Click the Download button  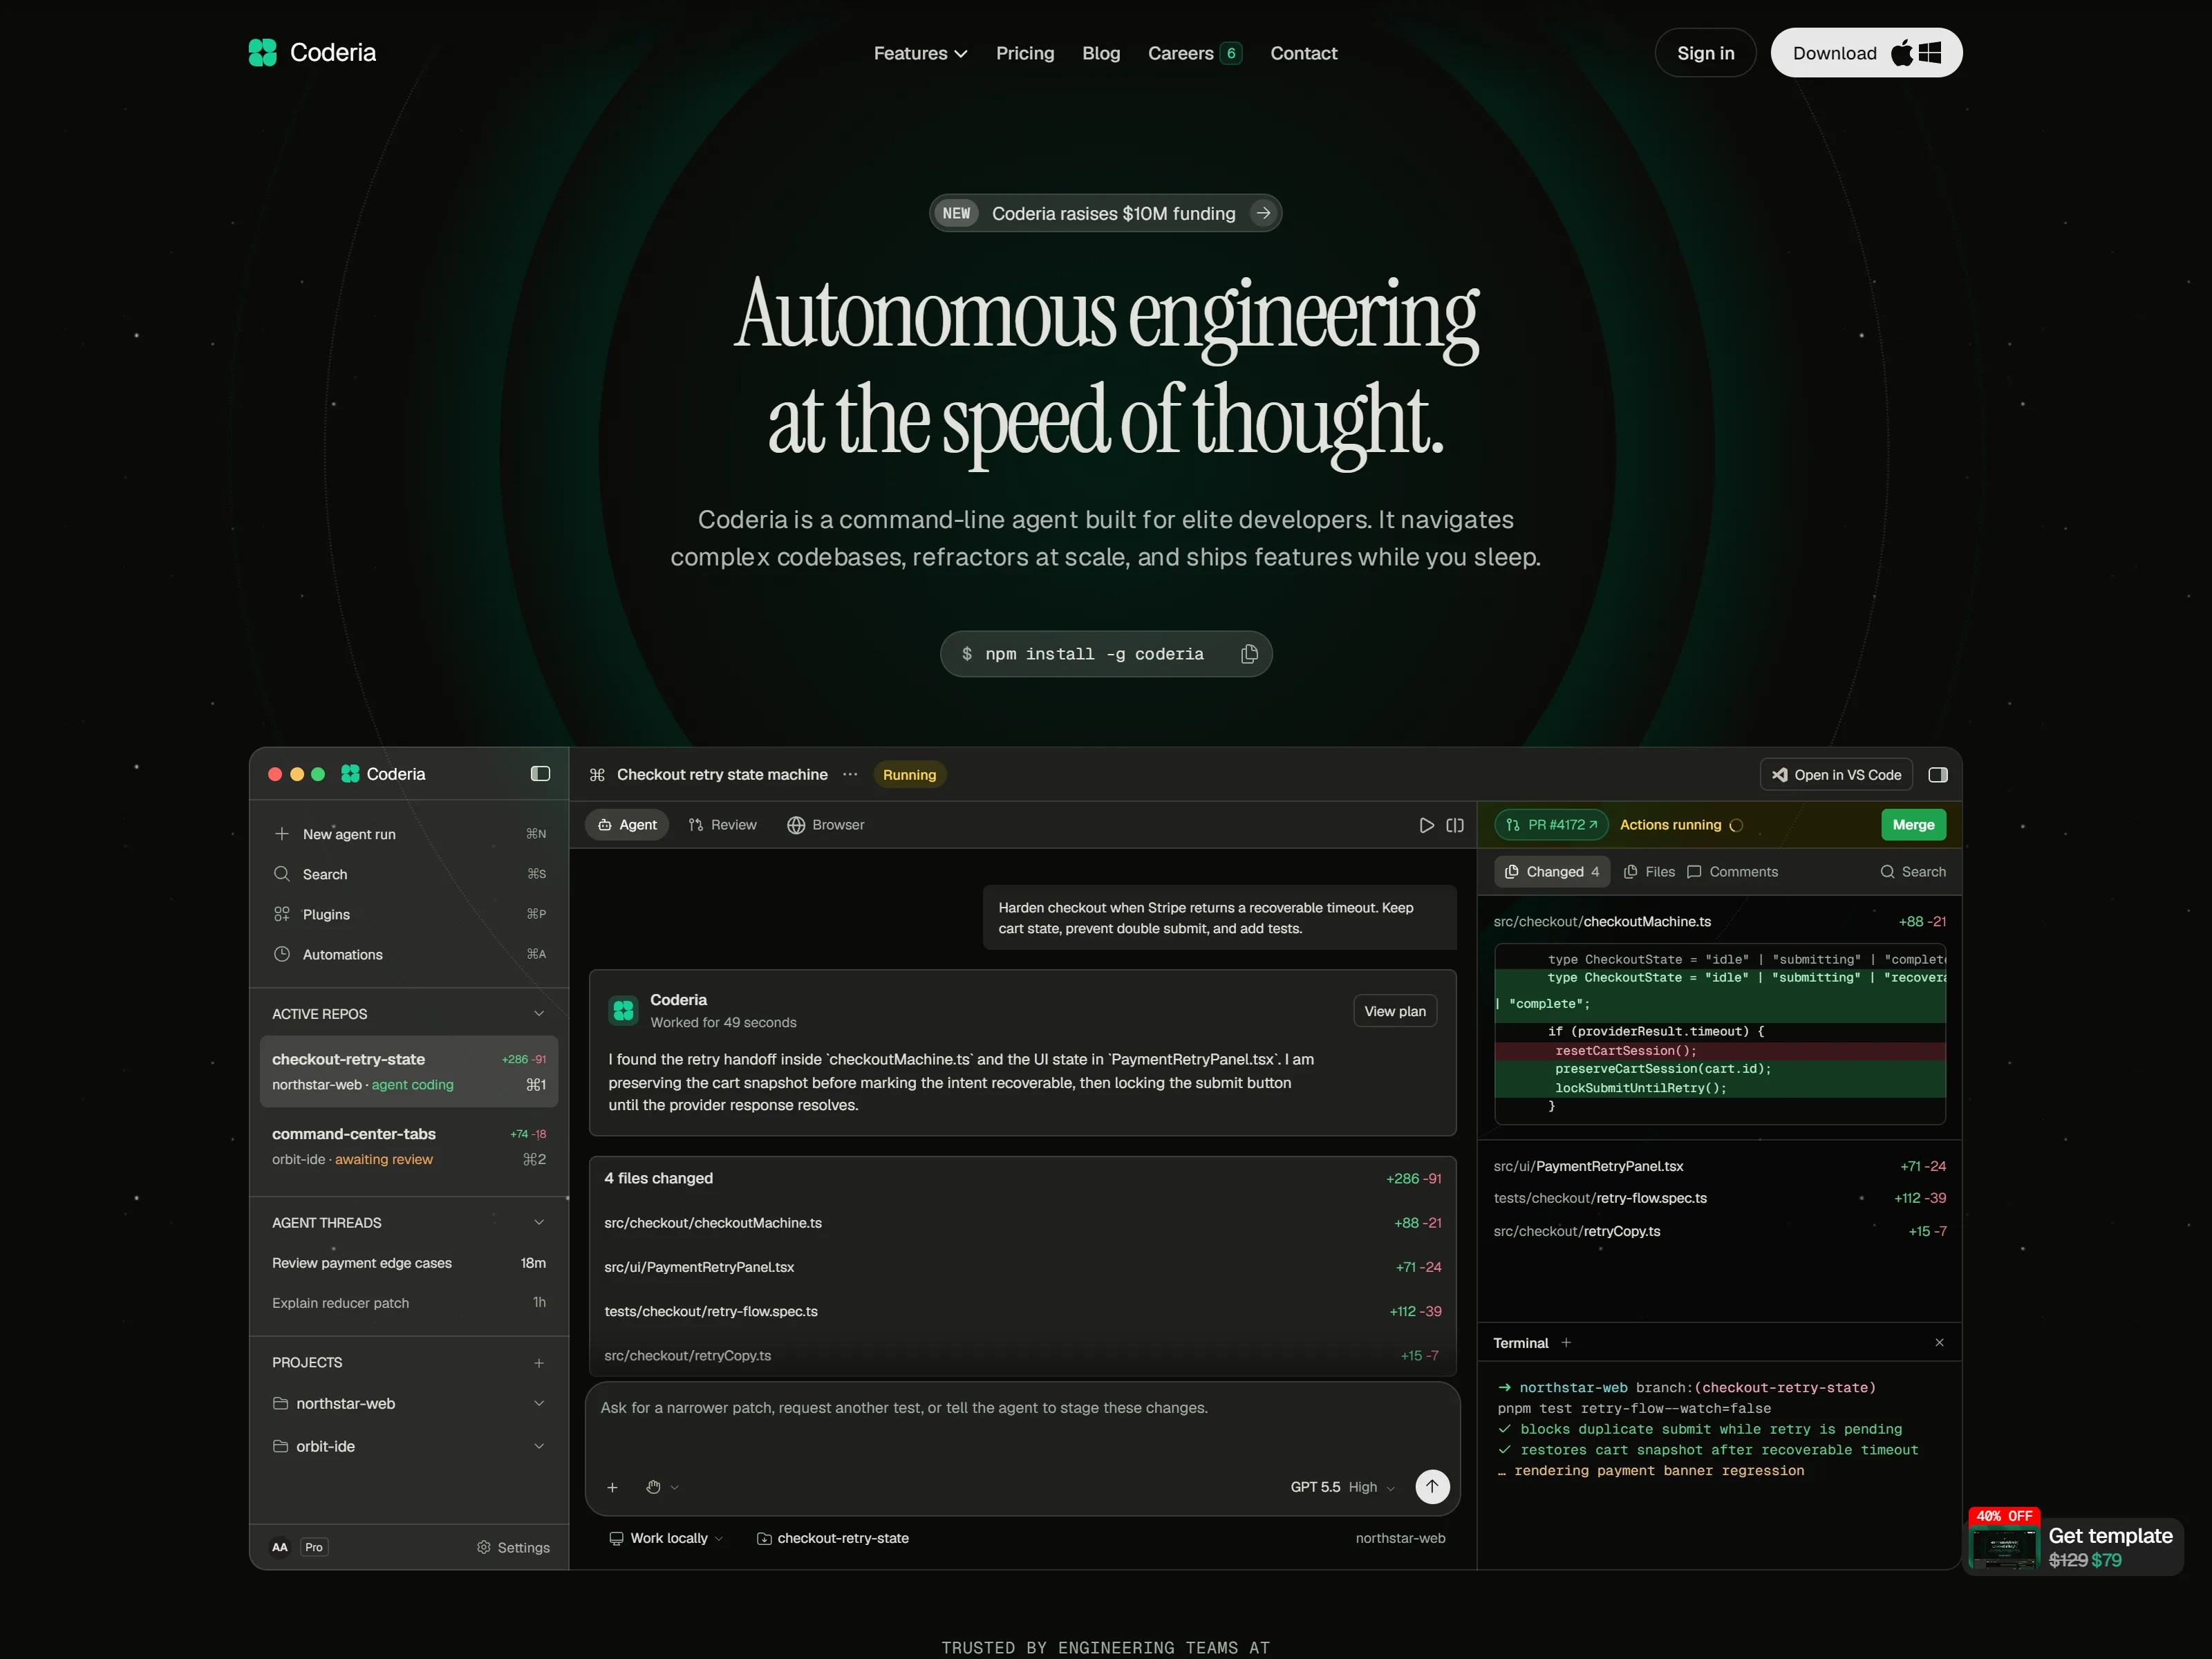point(1866,53)
